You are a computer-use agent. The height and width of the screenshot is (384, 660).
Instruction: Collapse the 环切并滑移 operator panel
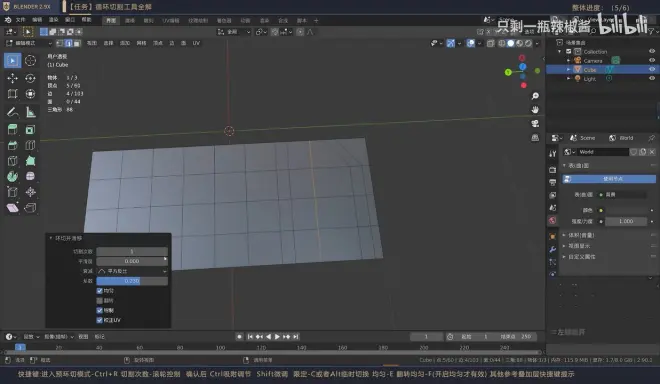(x=51, y=238)
